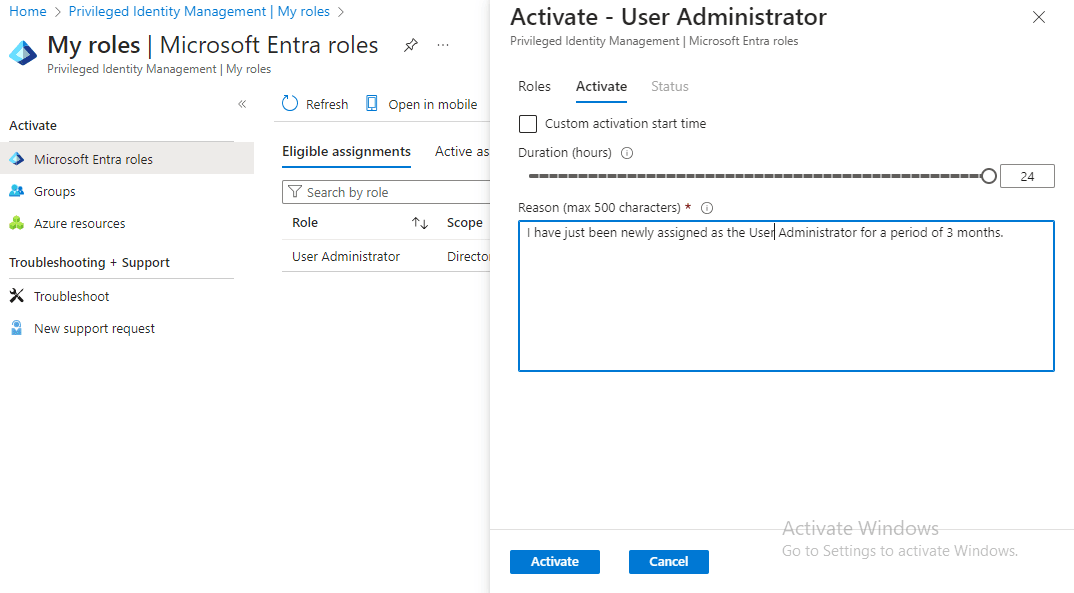Click the Refresh toolbar button
1074x593 pixels.
point(315,104)
